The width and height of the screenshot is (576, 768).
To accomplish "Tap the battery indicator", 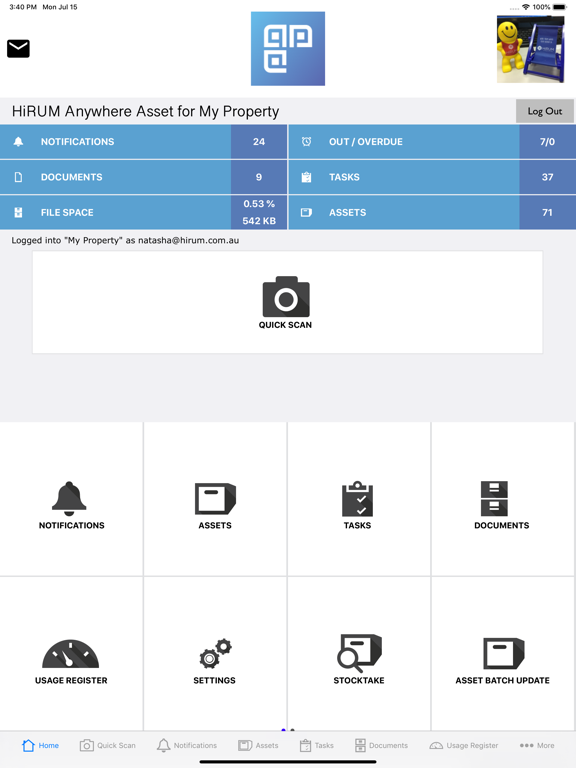I will pos(560,7).
